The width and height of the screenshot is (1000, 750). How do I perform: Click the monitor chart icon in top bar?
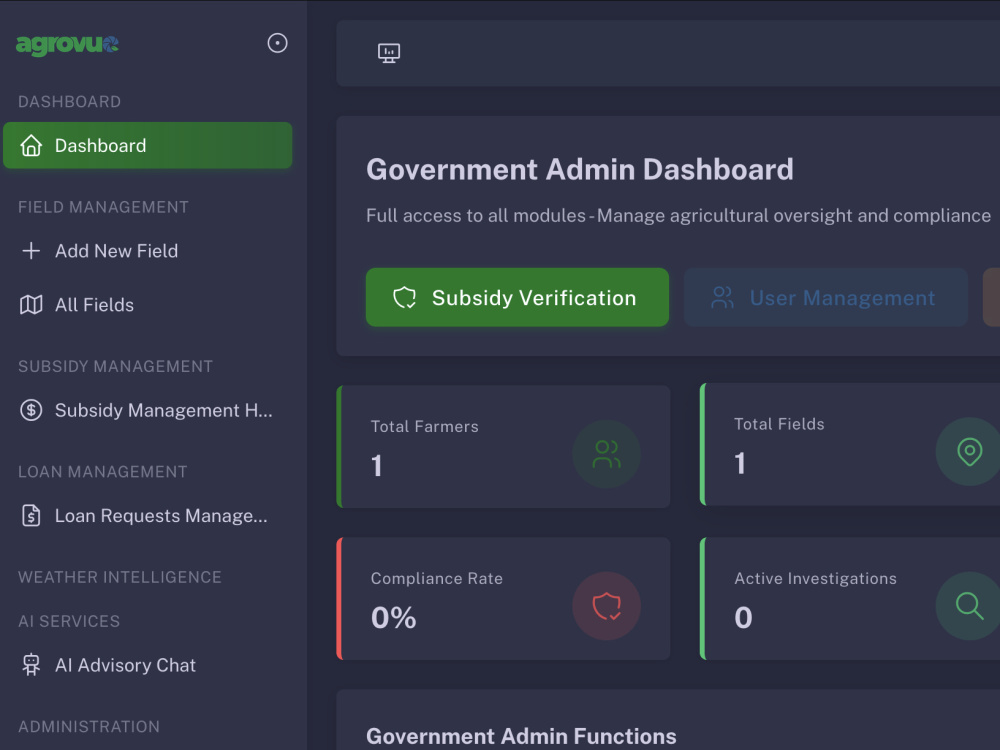[x=389, y=53]
